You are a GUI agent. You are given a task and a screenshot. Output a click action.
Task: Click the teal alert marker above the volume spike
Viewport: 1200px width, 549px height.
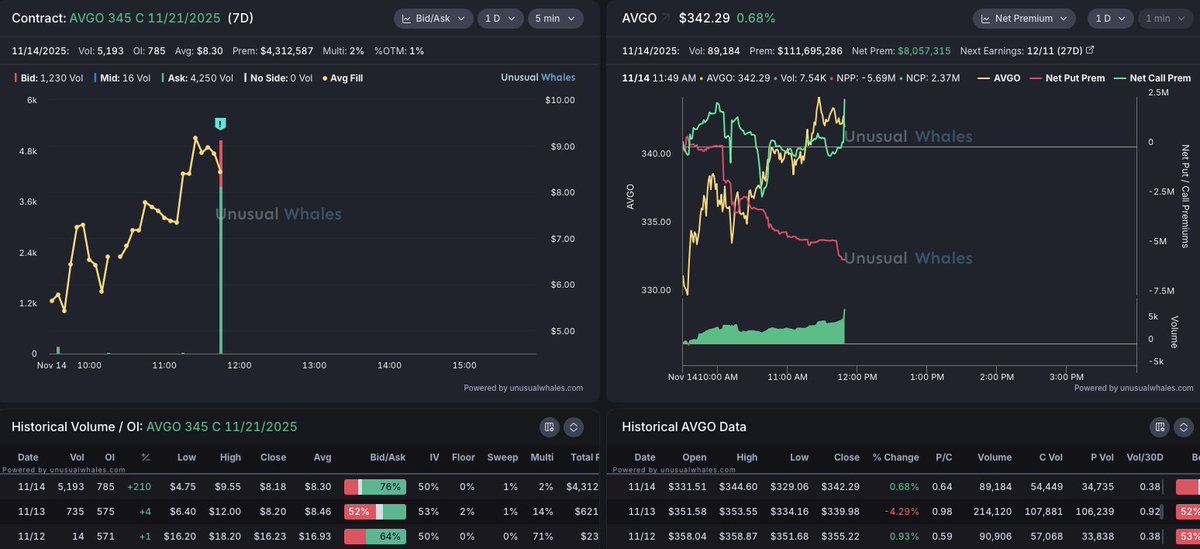click(x=220, y=123)
